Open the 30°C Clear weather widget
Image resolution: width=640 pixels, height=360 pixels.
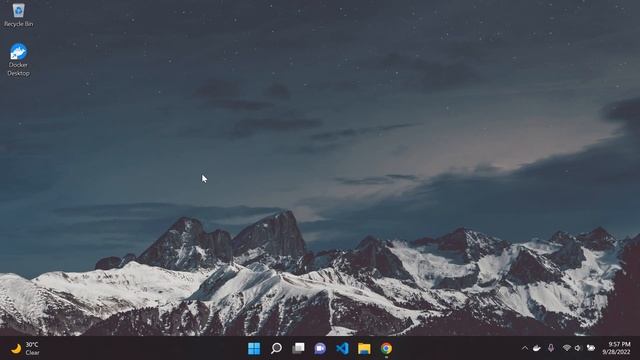[25, 349]
